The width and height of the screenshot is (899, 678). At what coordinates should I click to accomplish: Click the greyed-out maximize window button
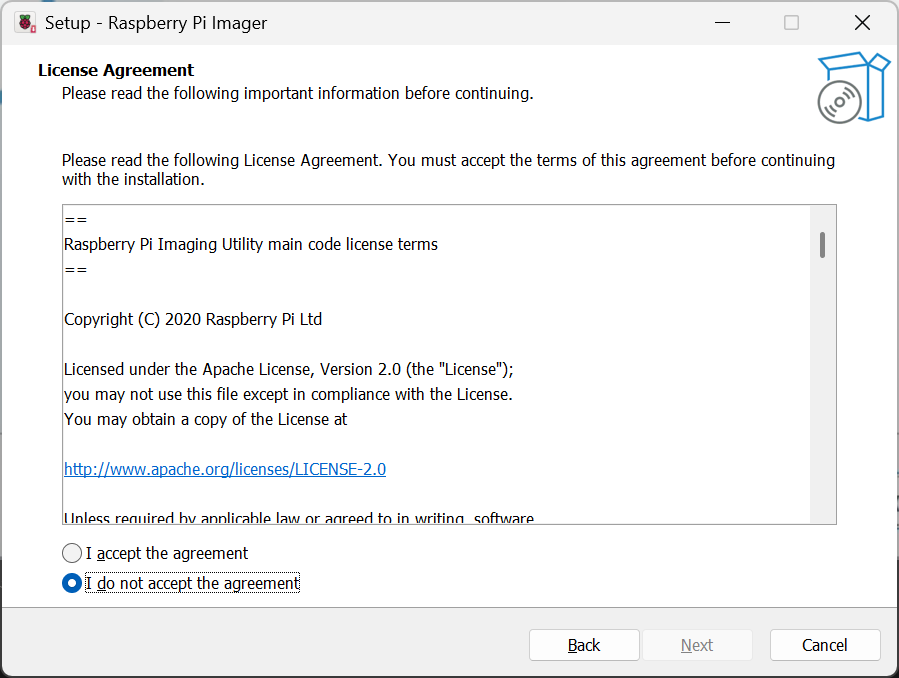click(791, 23)
